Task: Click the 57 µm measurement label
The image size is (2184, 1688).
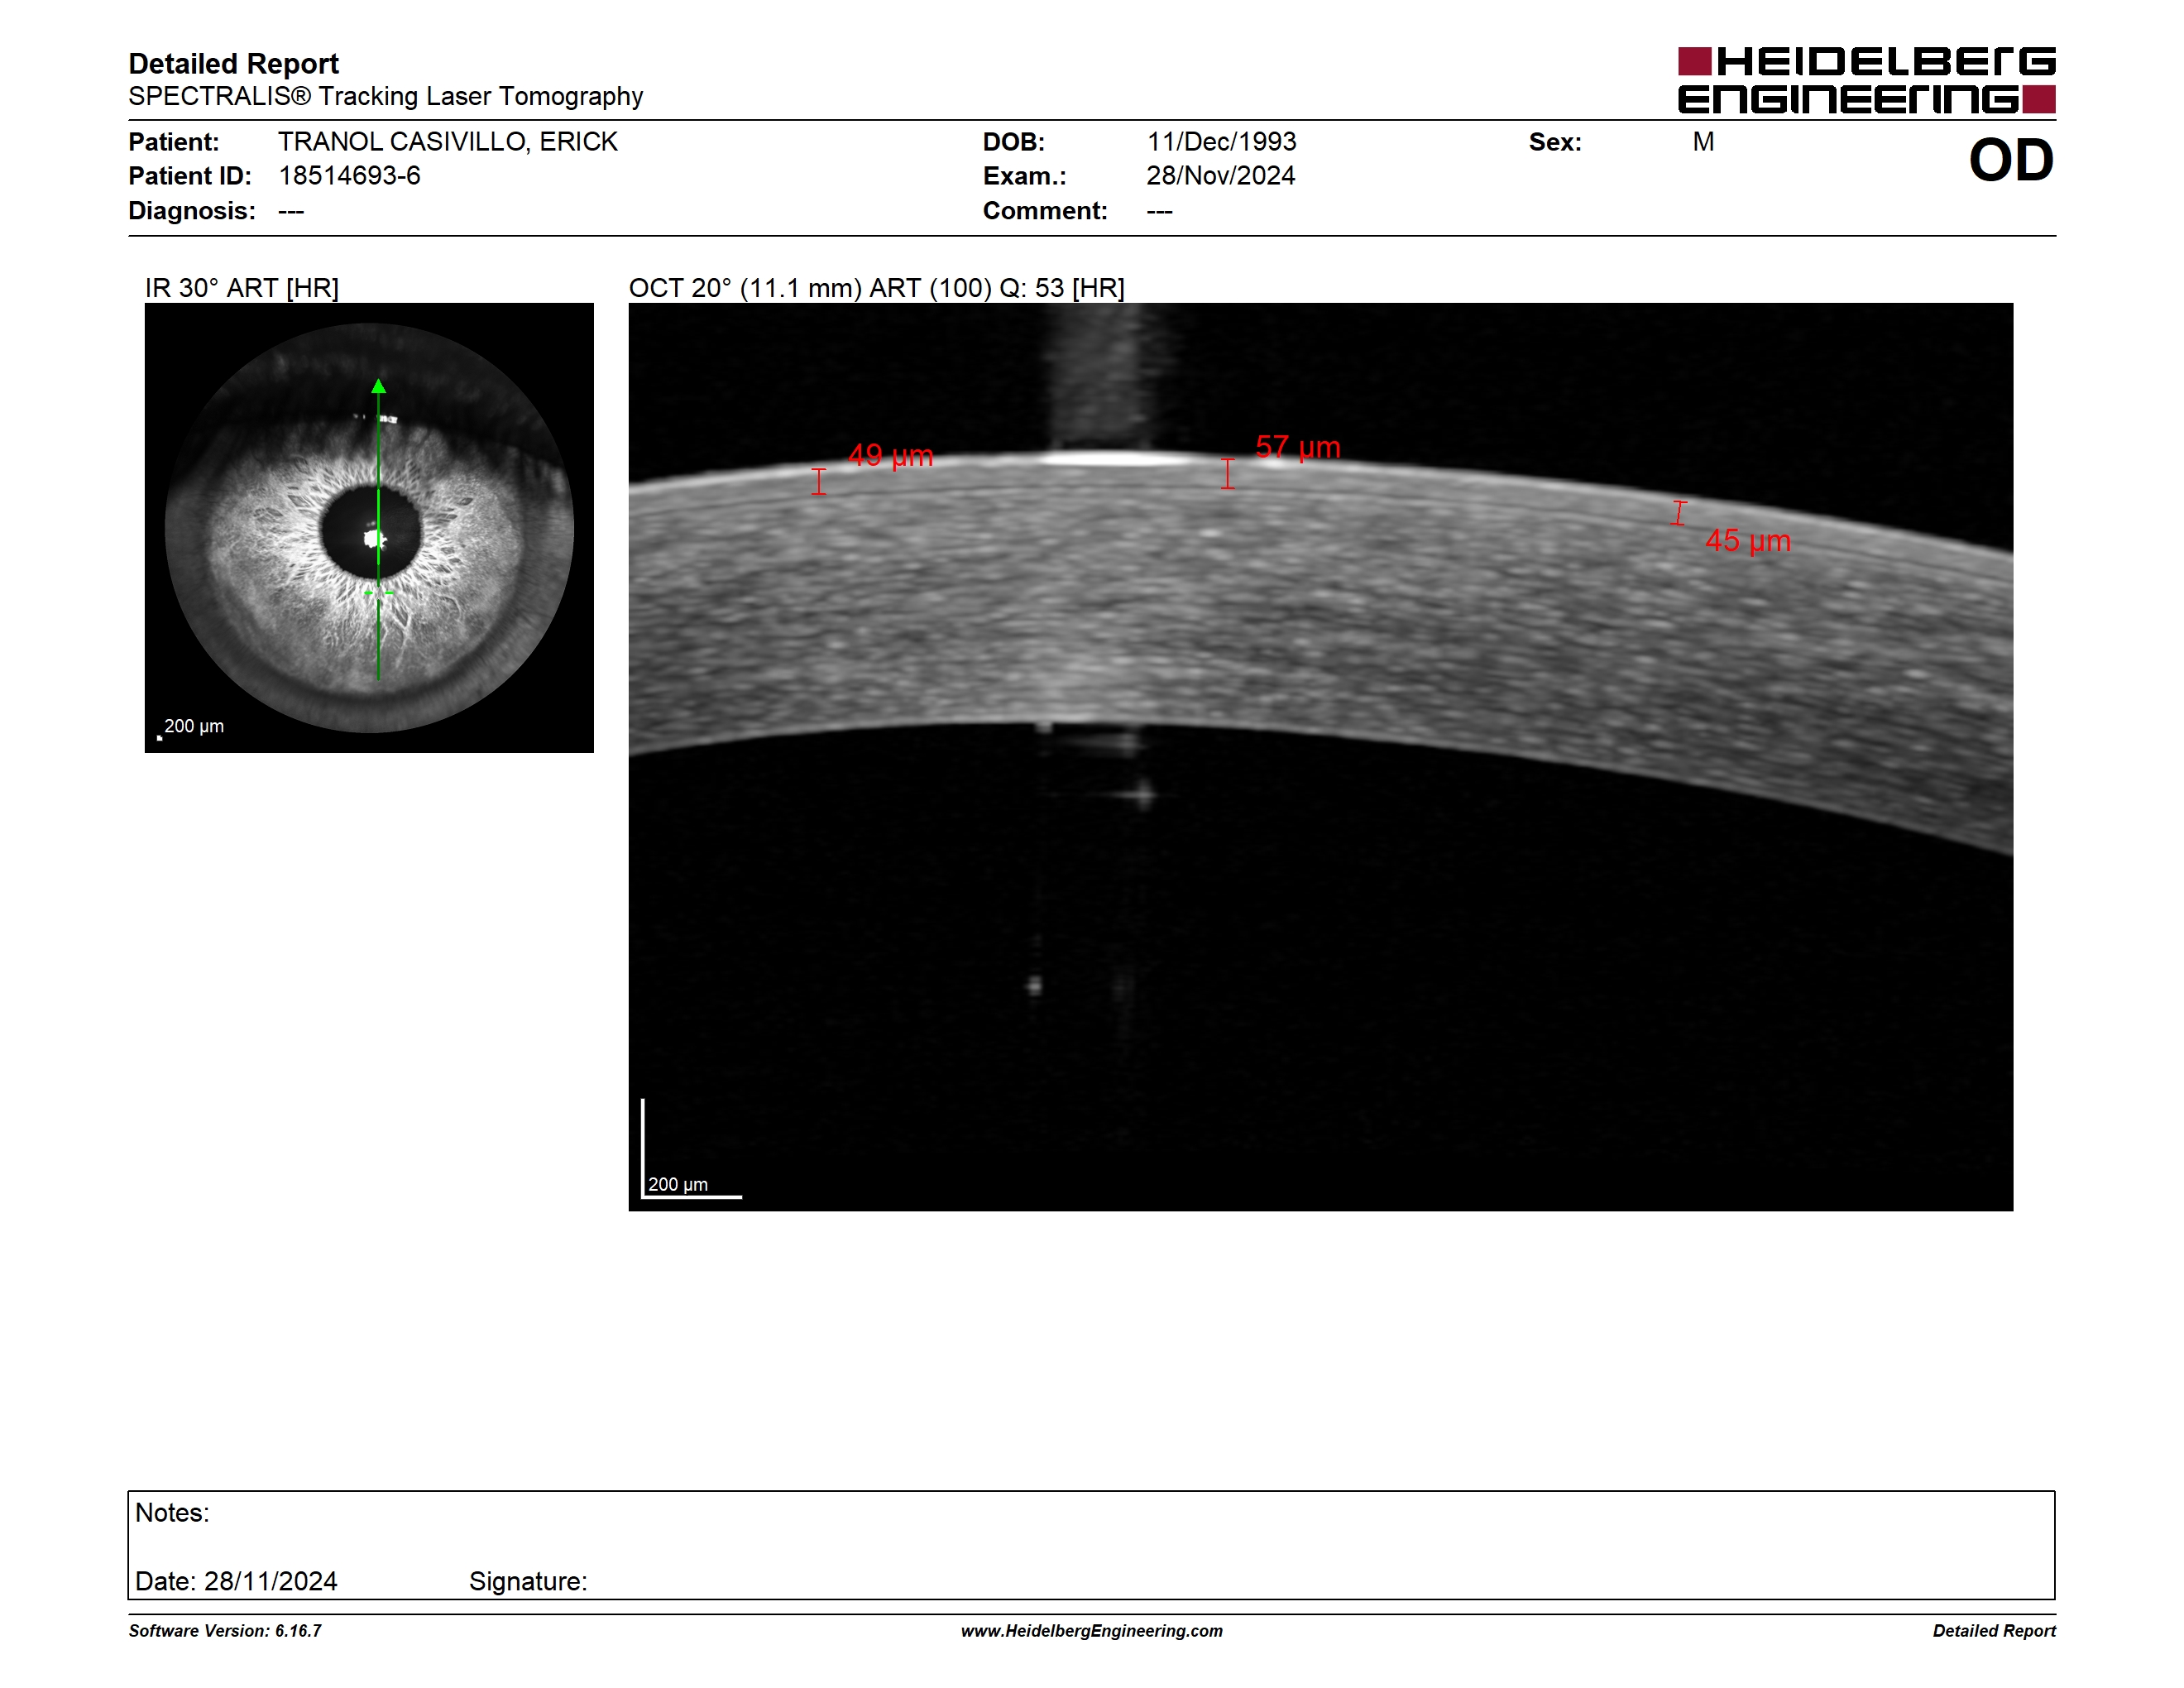Action: [1297, 447]
